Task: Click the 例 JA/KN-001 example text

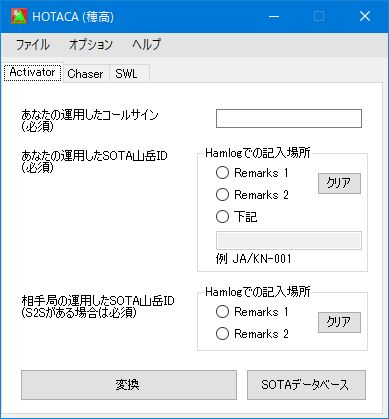Action: pos(253,259)
